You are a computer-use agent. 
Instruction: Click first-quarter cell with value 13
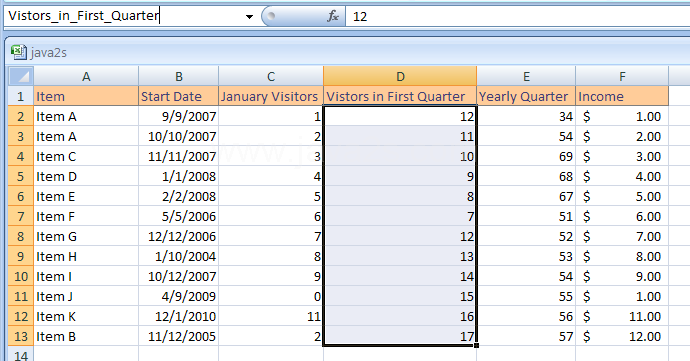(400, 256)
